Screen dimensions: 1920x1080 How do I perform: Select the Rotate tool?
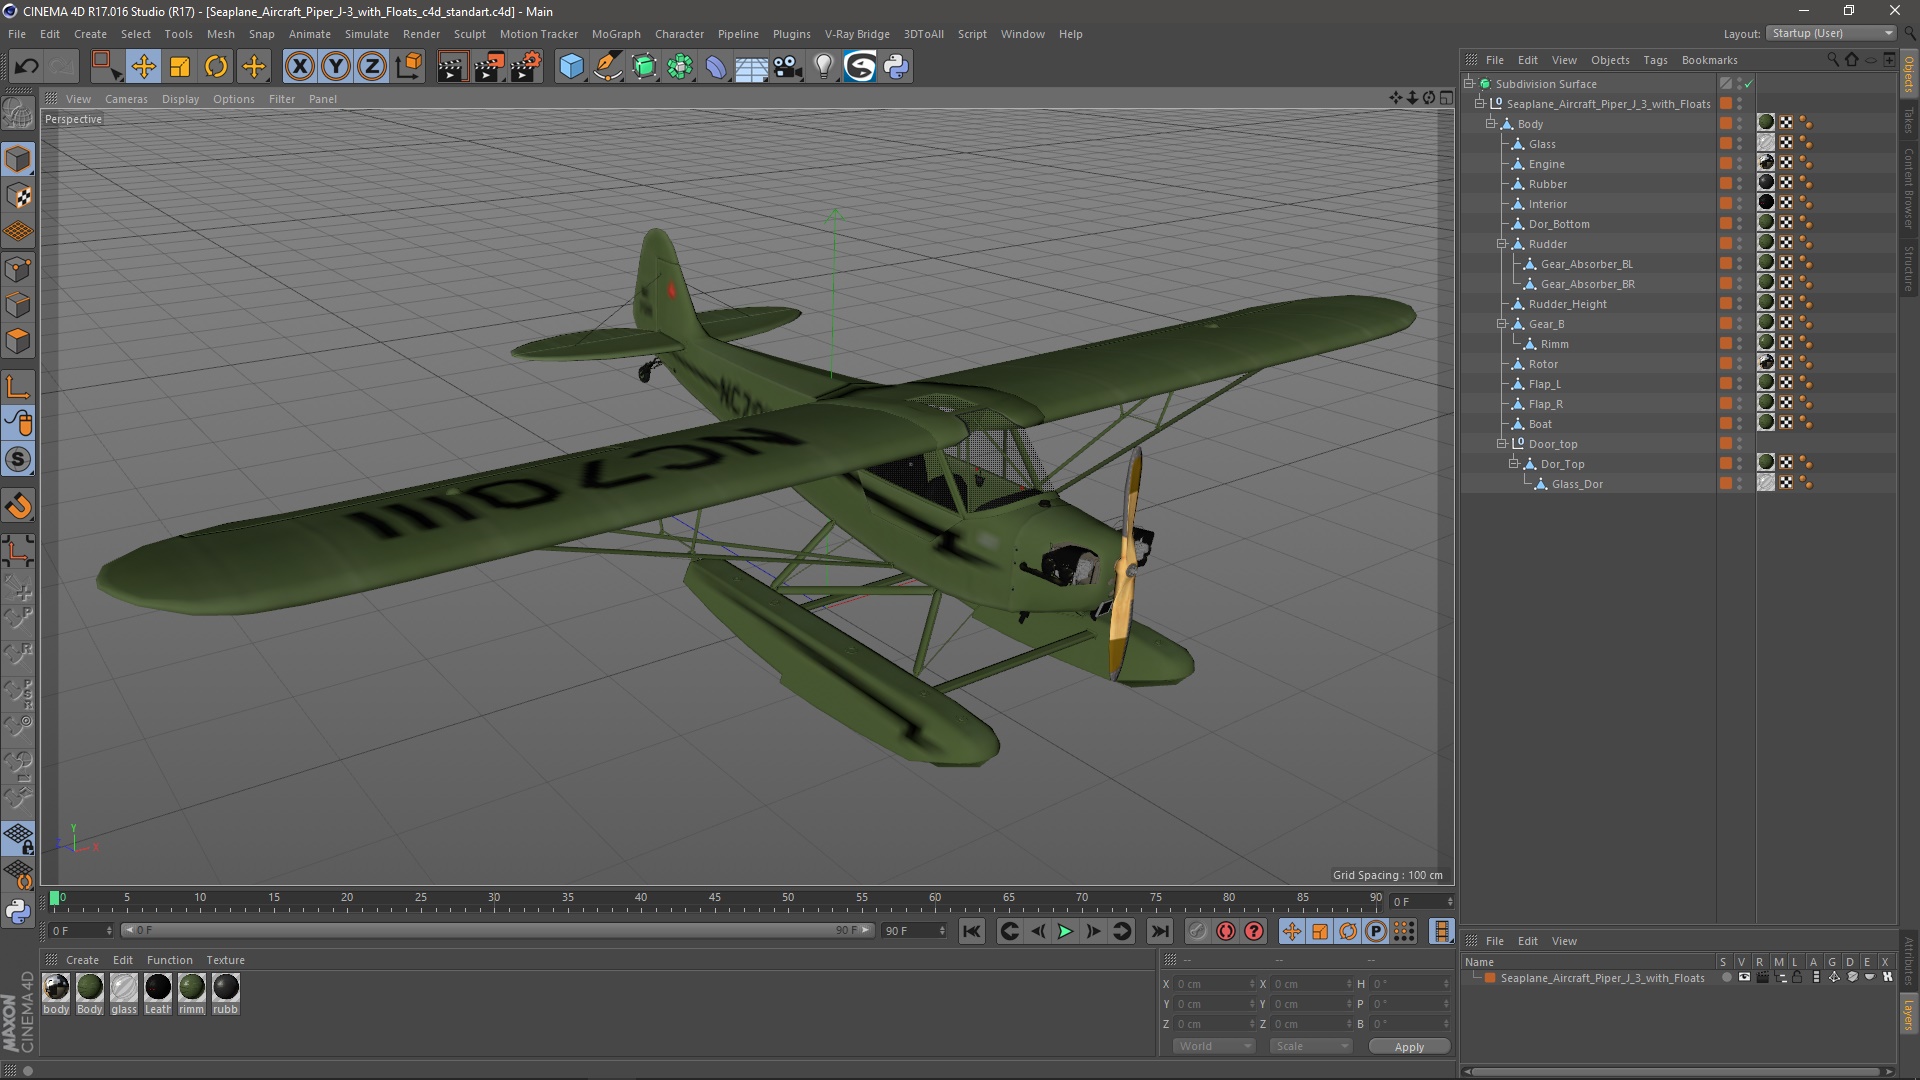click(x=216, y=67)
